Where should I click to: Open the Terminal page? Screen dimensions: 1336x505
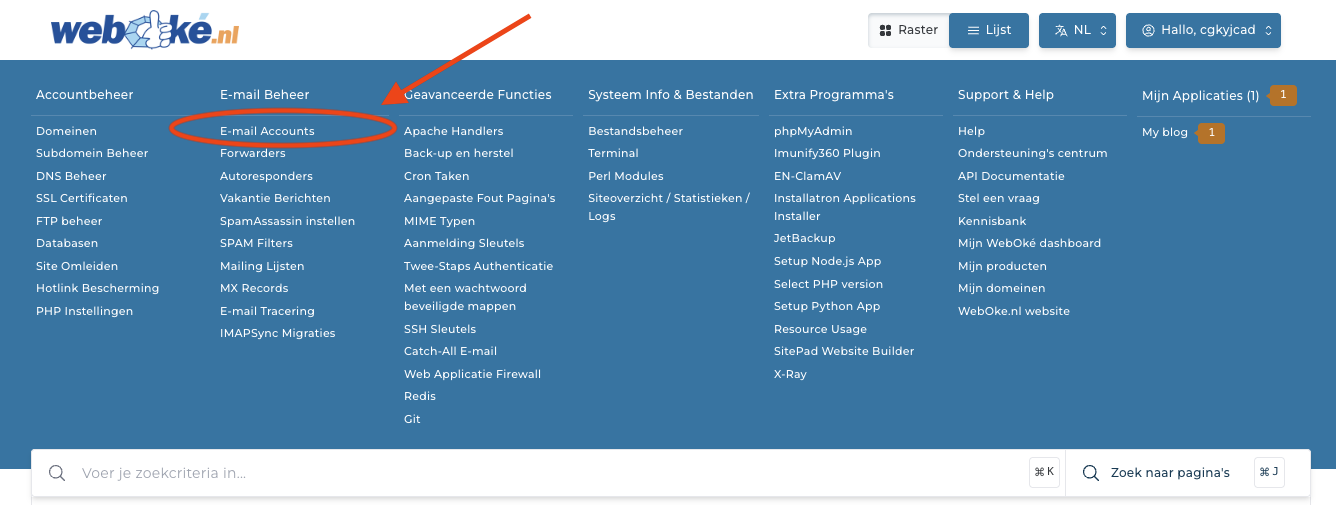(x=613, y=153)
